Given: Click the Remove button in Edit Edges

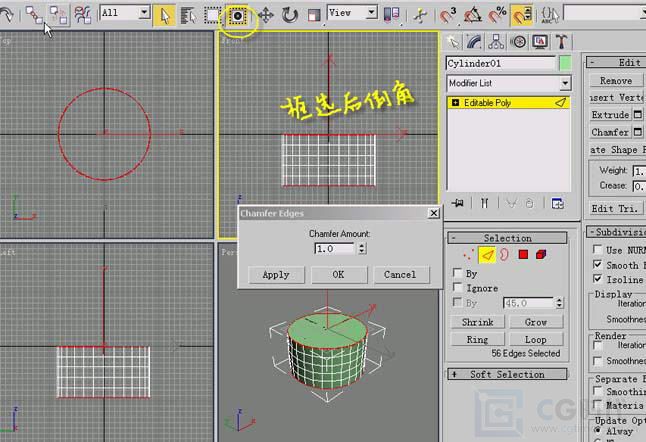Looking at the screenshot, I should click(x=616, y=80).
